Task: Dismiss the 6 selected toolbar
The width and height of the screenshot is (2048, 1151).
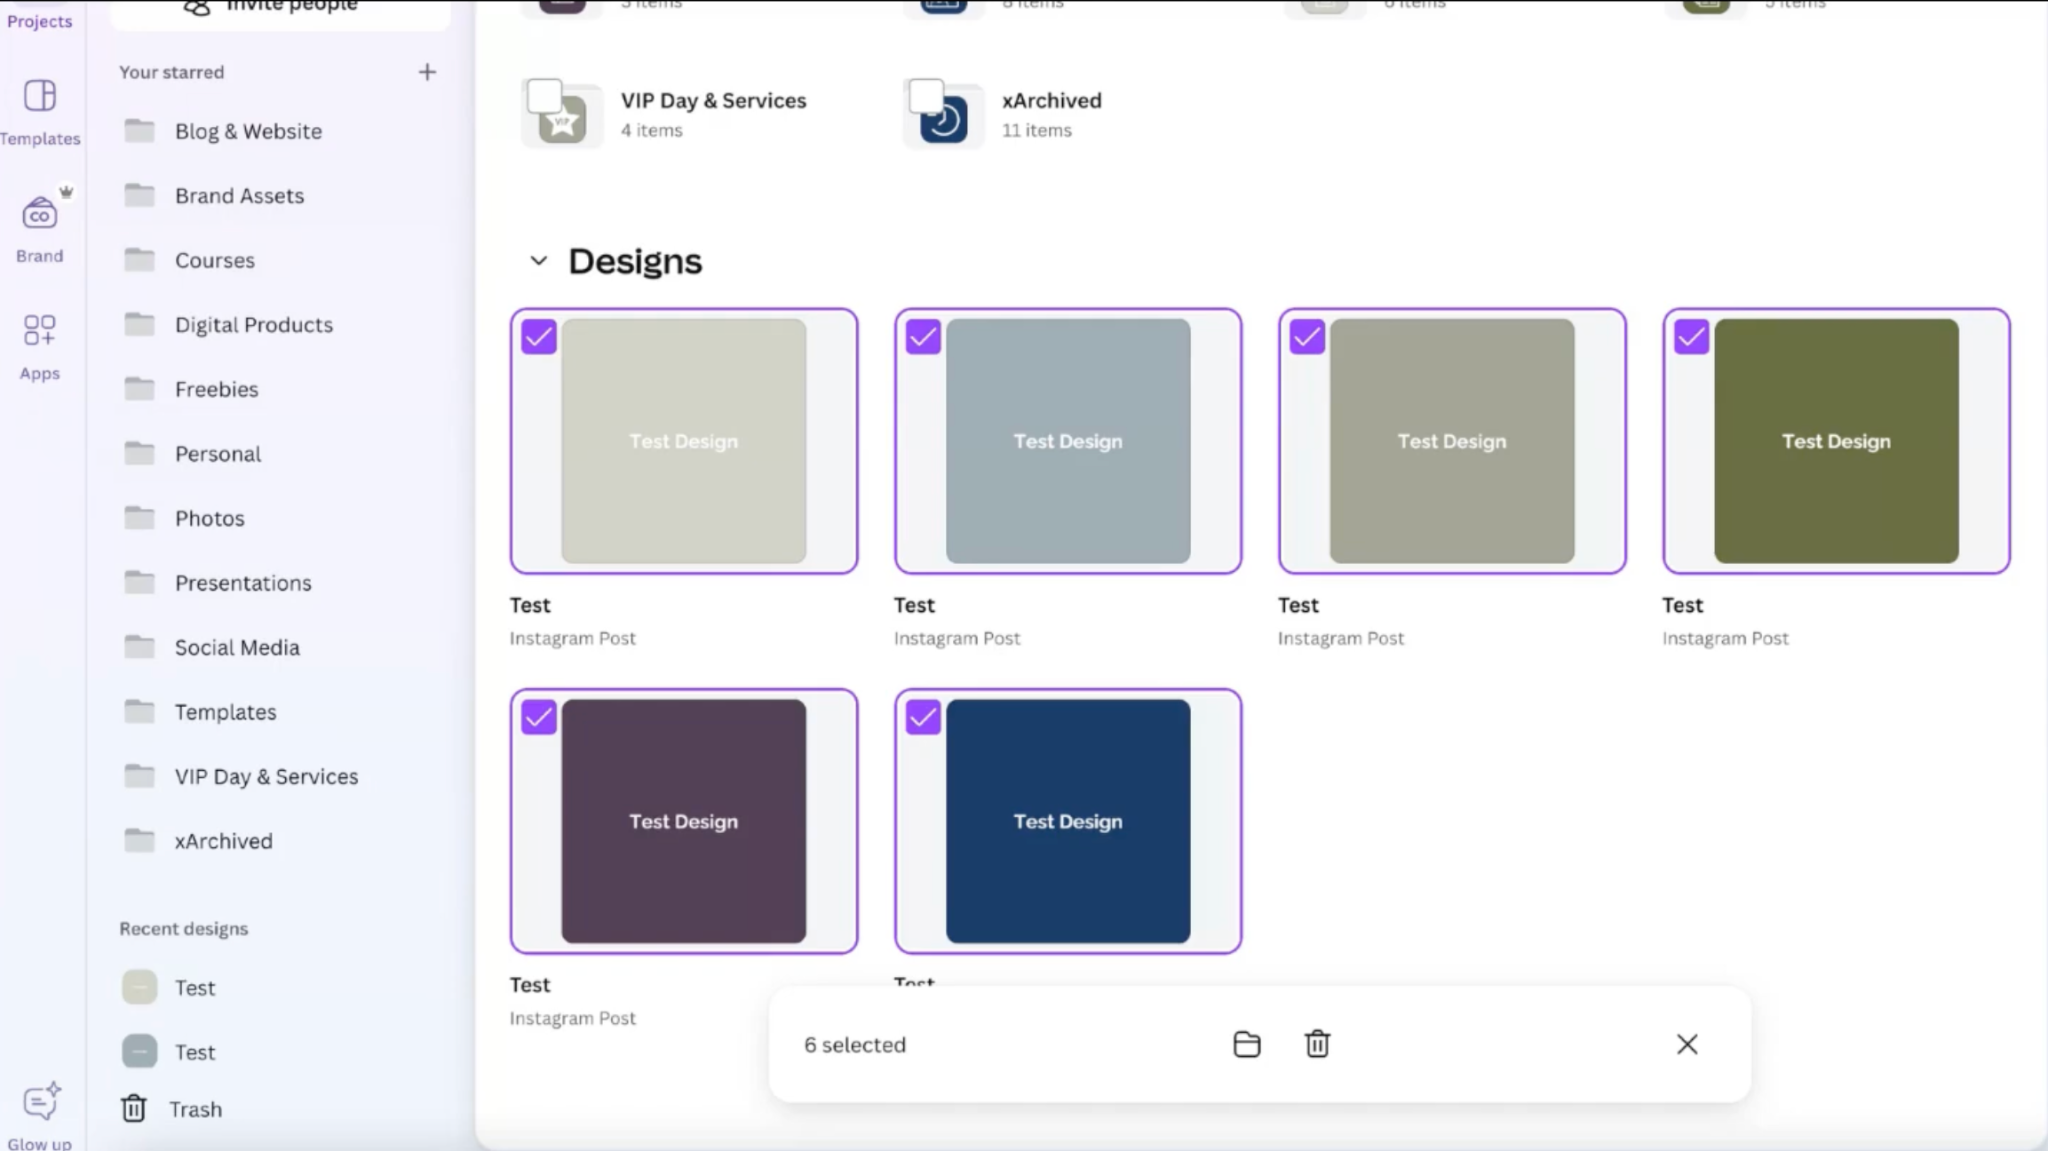Action: point(1687,1044)
